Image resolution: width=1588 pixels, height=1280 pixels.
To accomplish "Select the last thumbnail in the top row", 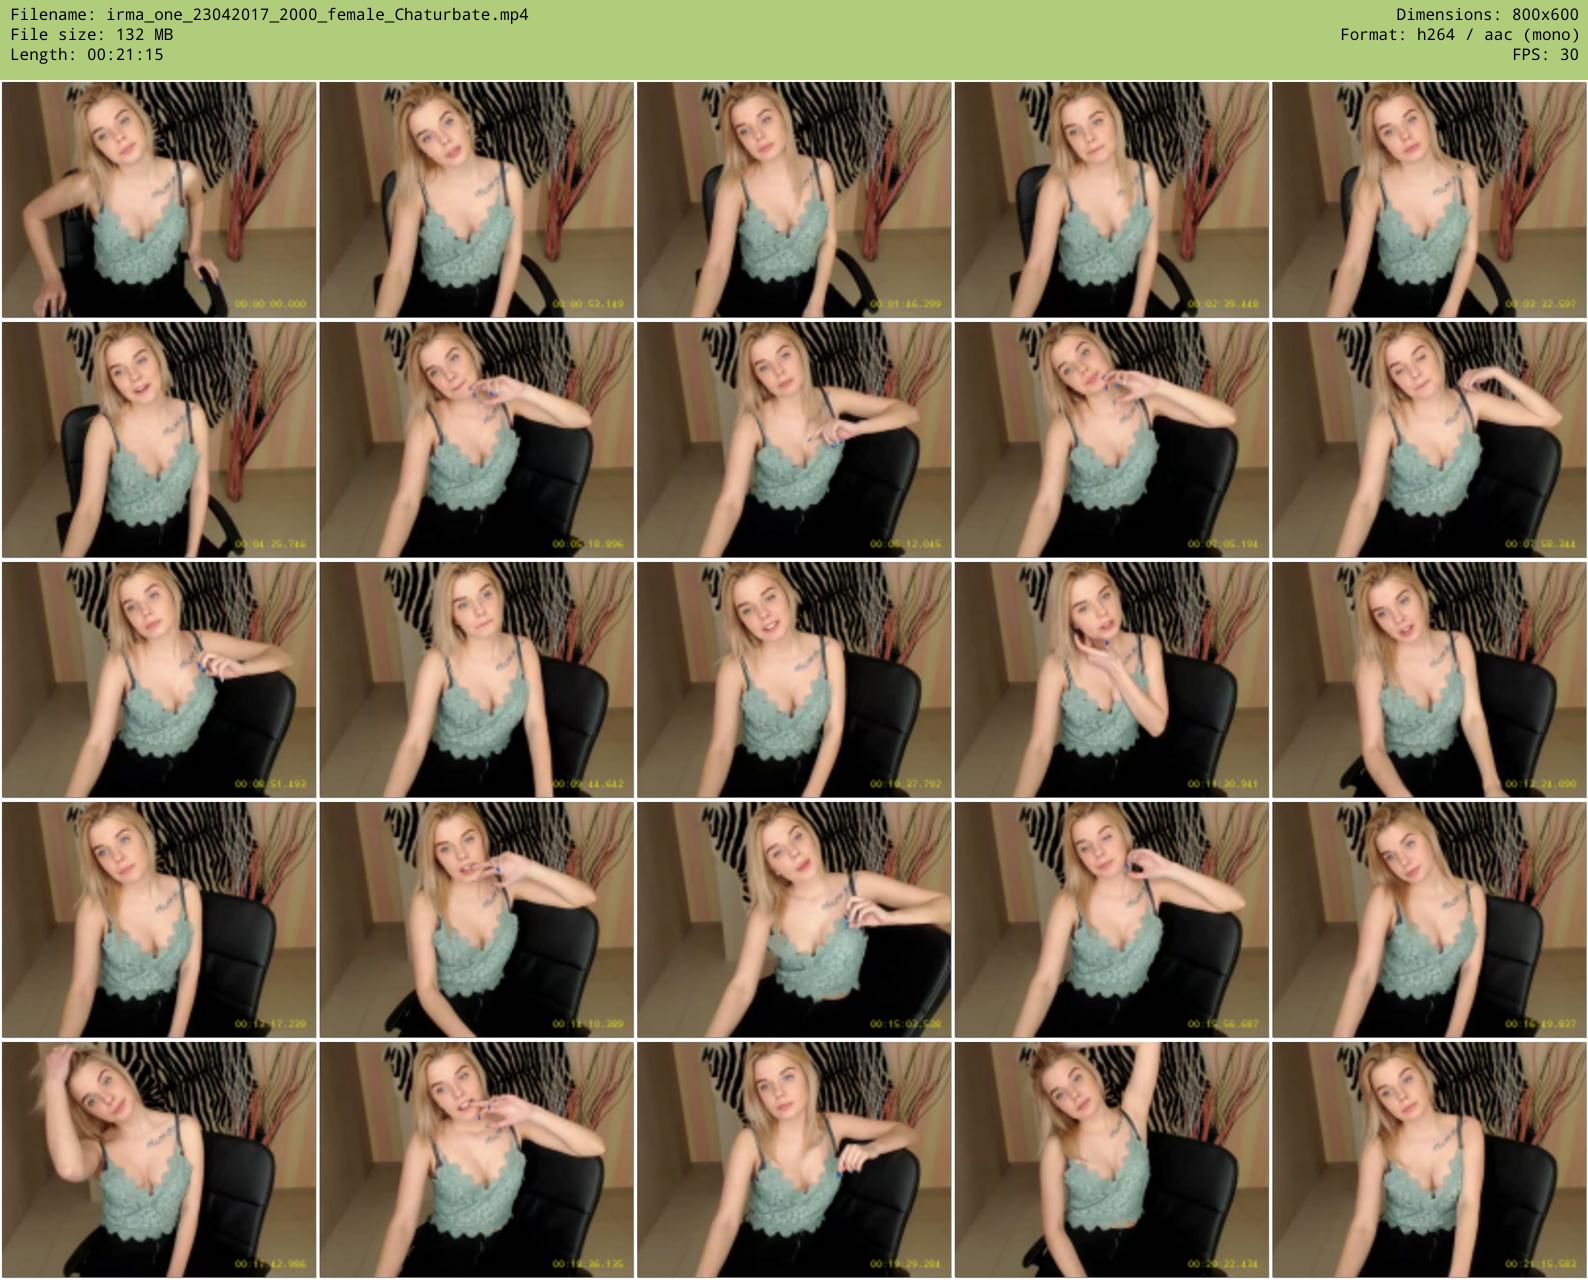I will click(x=1429, y=200).
